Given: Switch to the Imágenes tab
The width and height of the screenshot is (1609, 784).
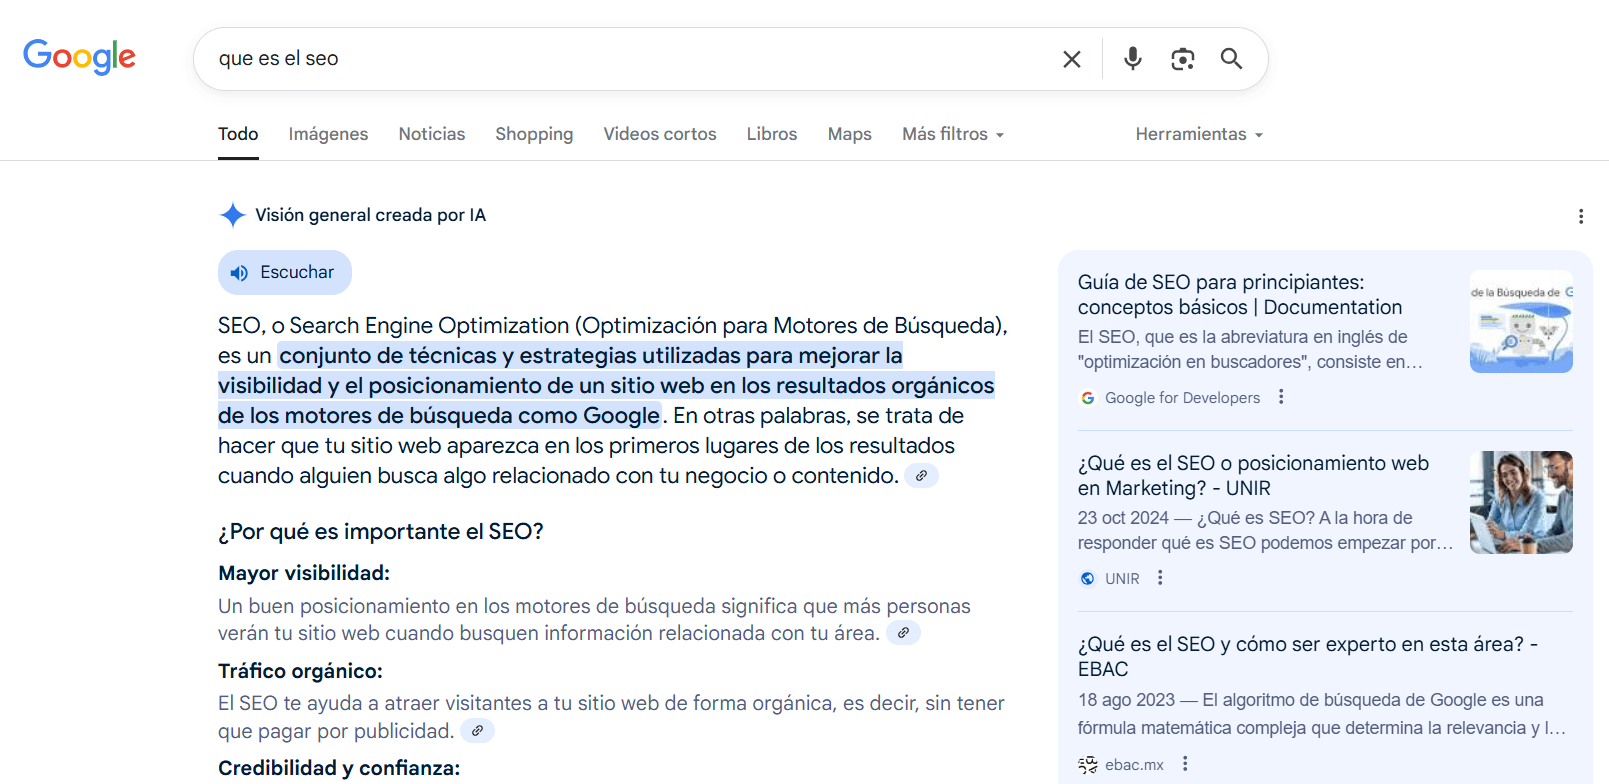Looking at the screenshot, I should [x=328, y=134].
